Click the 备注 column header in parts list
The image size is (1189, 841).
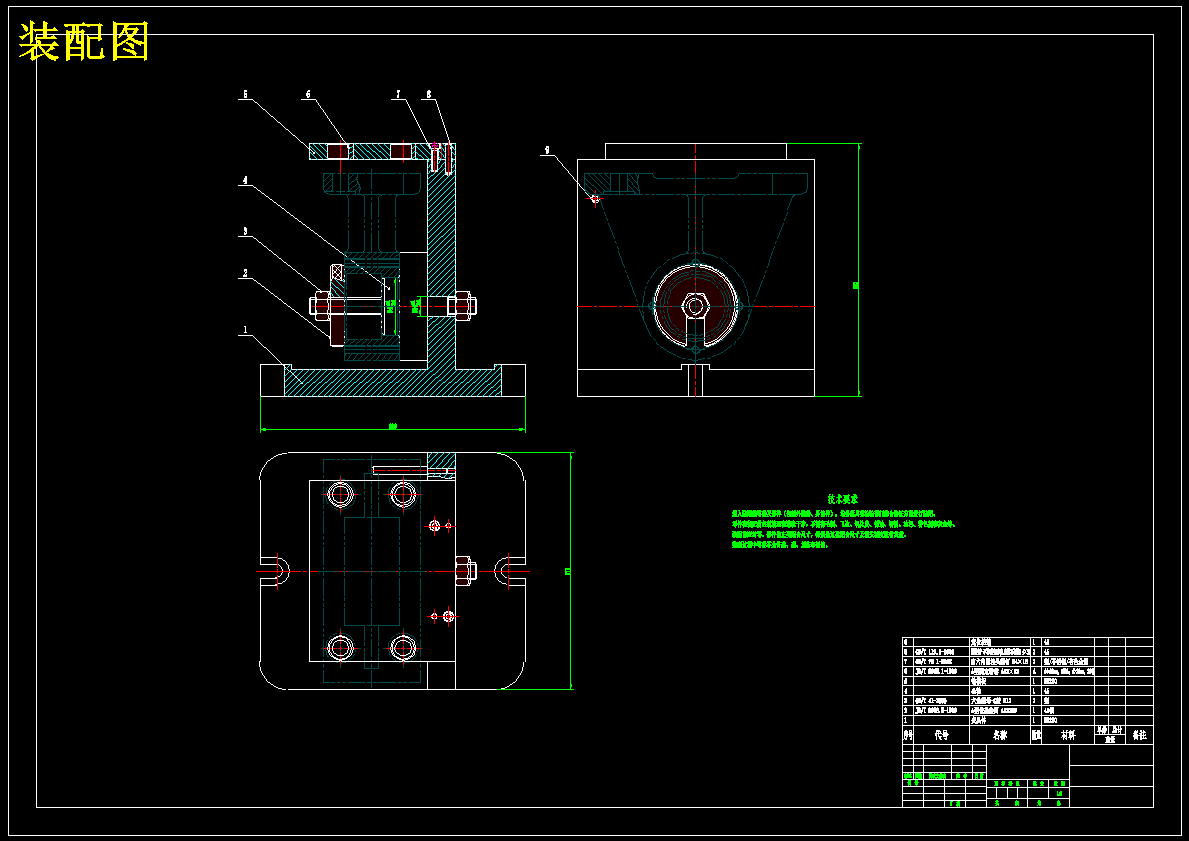click(1140, 735)
